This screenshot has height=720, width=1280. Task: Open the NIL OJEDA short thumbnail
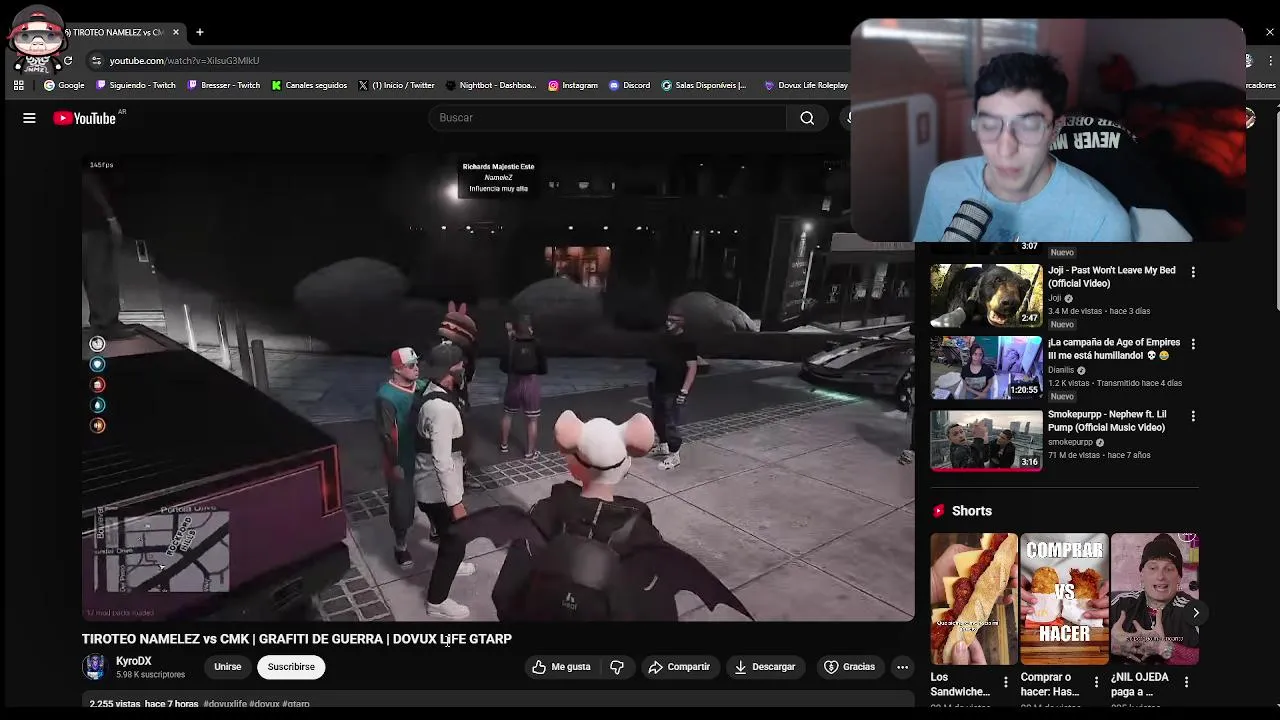pyautogui.click(x=1154, y=599)
